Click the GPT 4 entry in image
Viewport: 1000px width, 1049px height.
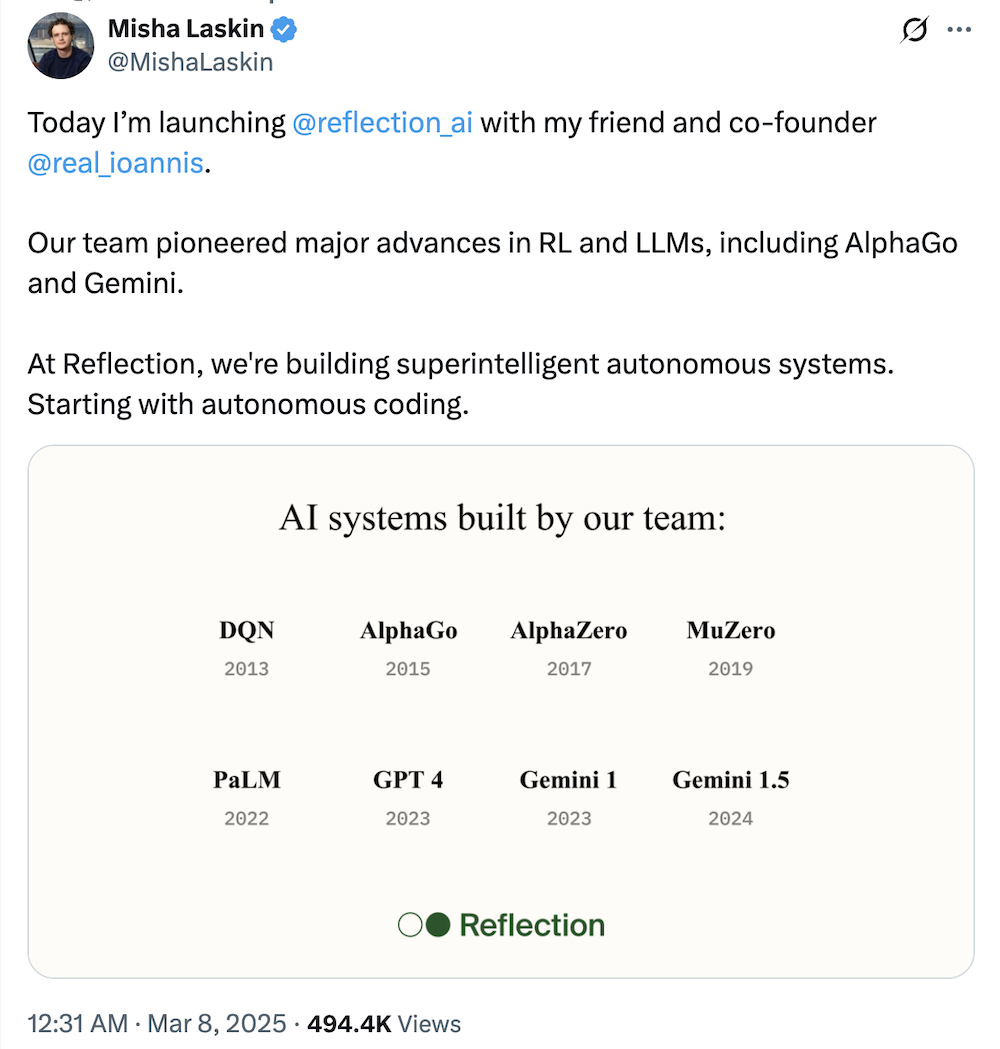tap(408, 797)
